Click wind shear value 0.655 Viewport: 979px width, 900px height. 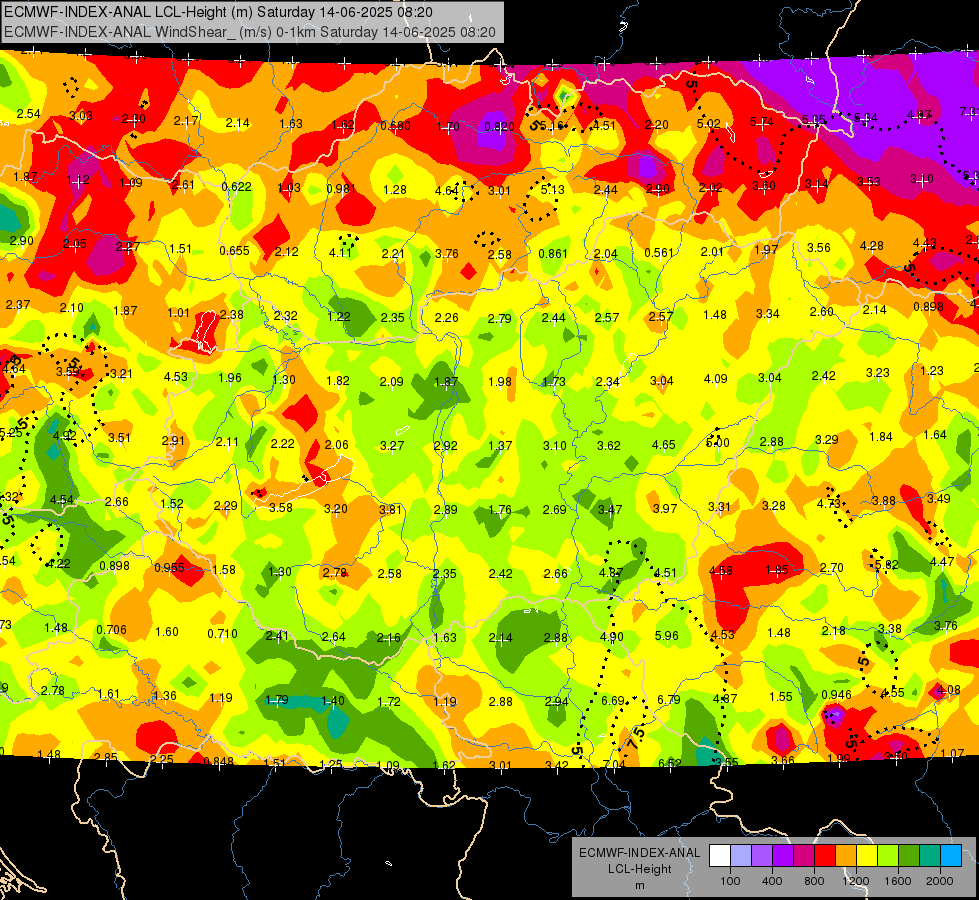(234, 250)
